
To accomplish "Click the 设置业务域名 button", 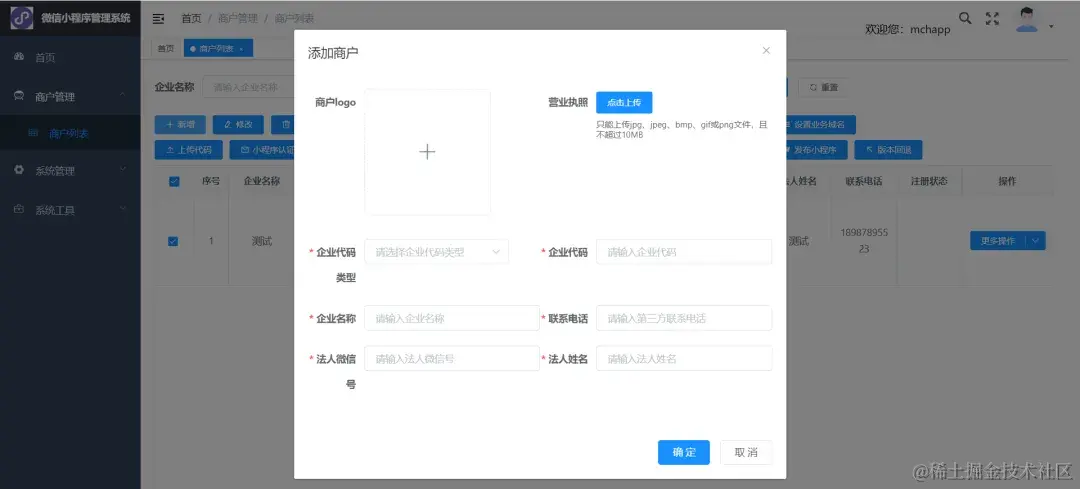I will point(818,125).
